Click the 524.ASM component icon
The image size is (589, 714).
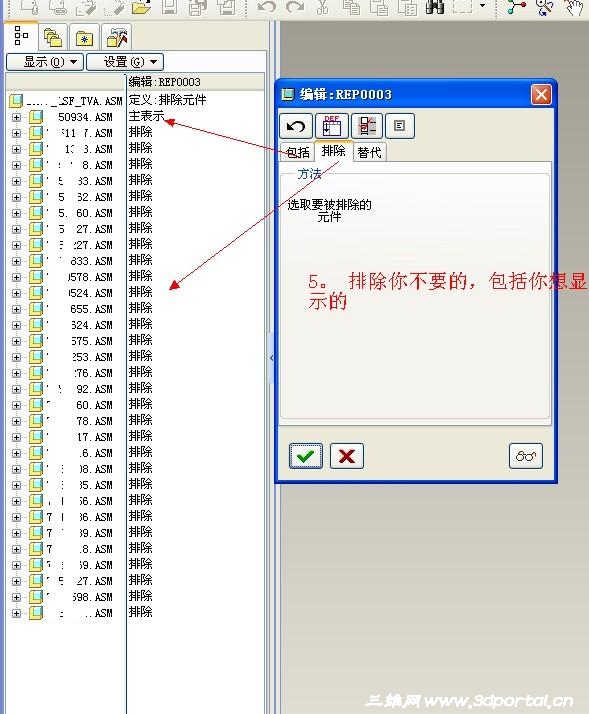pos(36,293)
